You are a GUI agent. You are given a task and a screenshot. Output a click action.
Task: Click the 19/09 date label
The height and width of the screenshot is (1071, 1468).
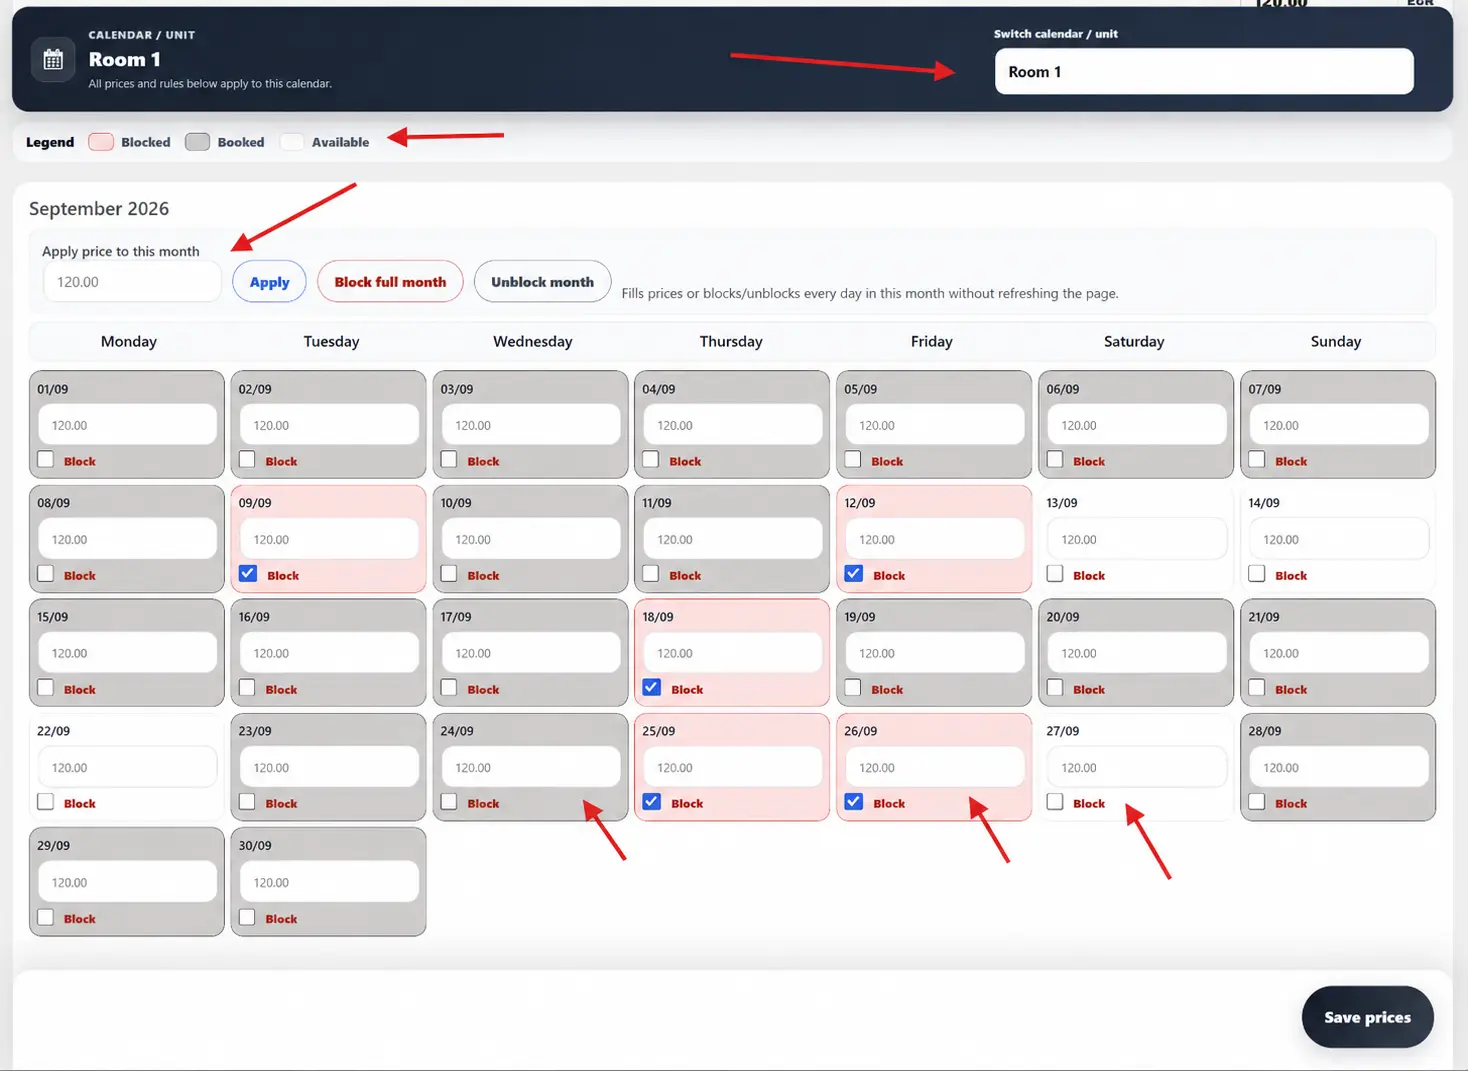[x=860, y=617]
